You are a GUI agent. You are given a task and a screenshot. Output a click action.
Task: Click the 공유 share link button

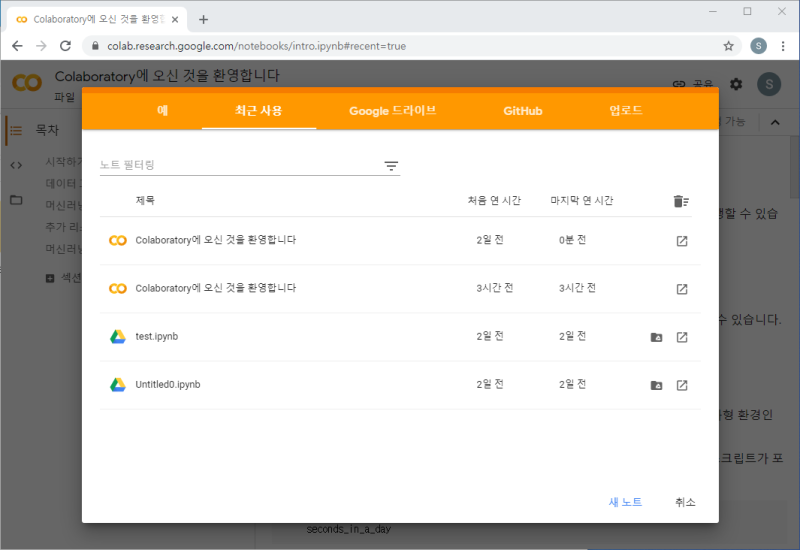coord(693,83)
